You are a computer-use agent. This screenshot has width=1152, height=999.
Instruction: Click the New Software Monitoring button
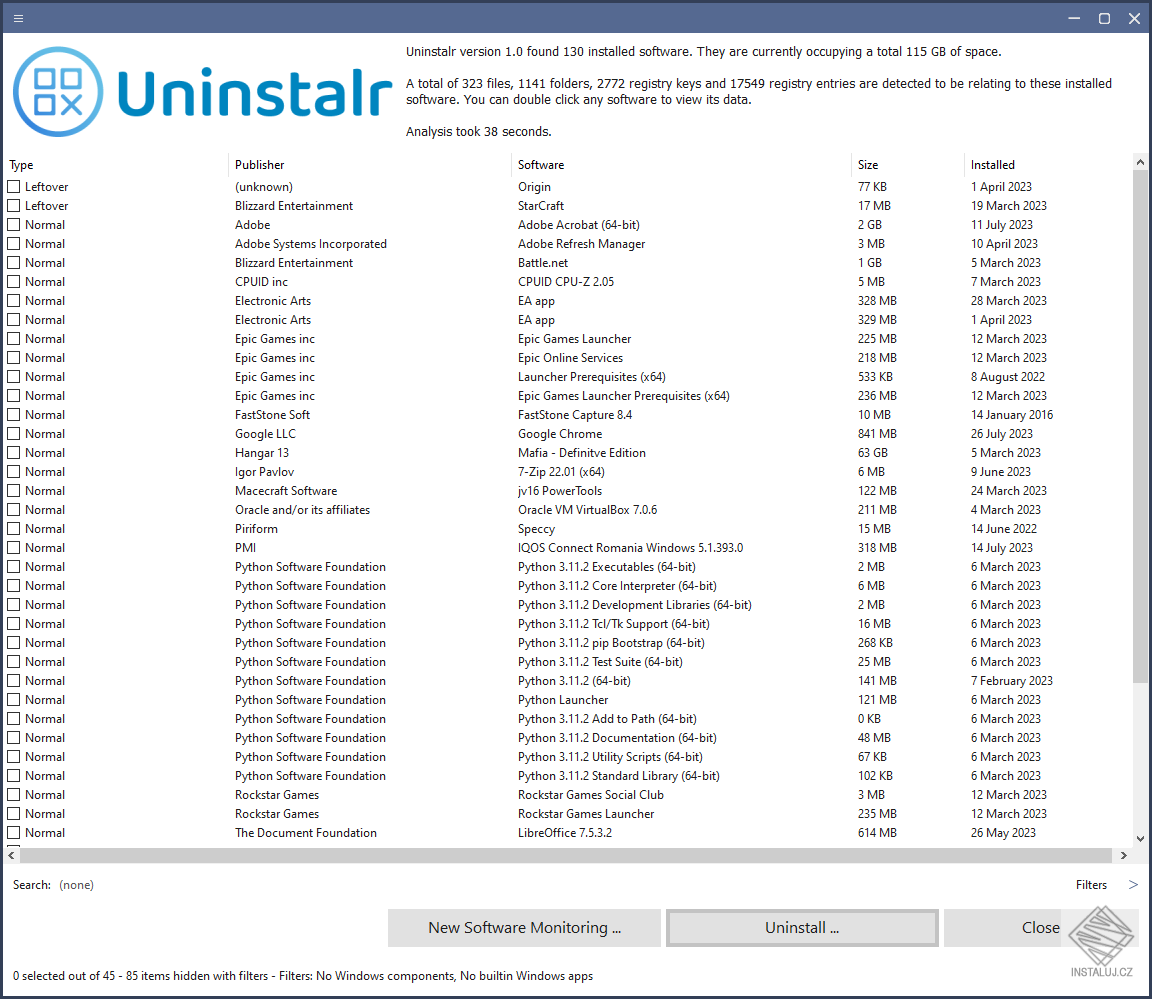[525, 928]
